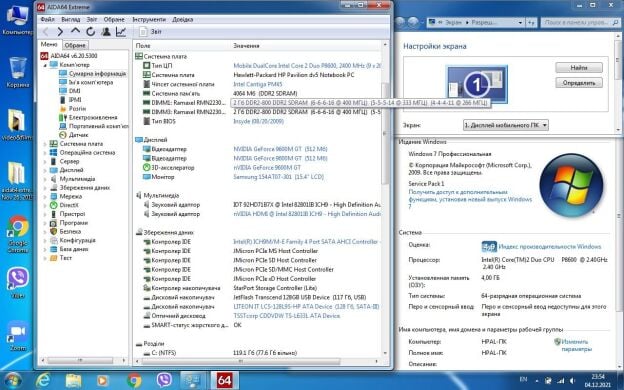Select Ім'я комп'ютера tree item
The width and height of the screenshot is (624, 390).
[86, 82]
